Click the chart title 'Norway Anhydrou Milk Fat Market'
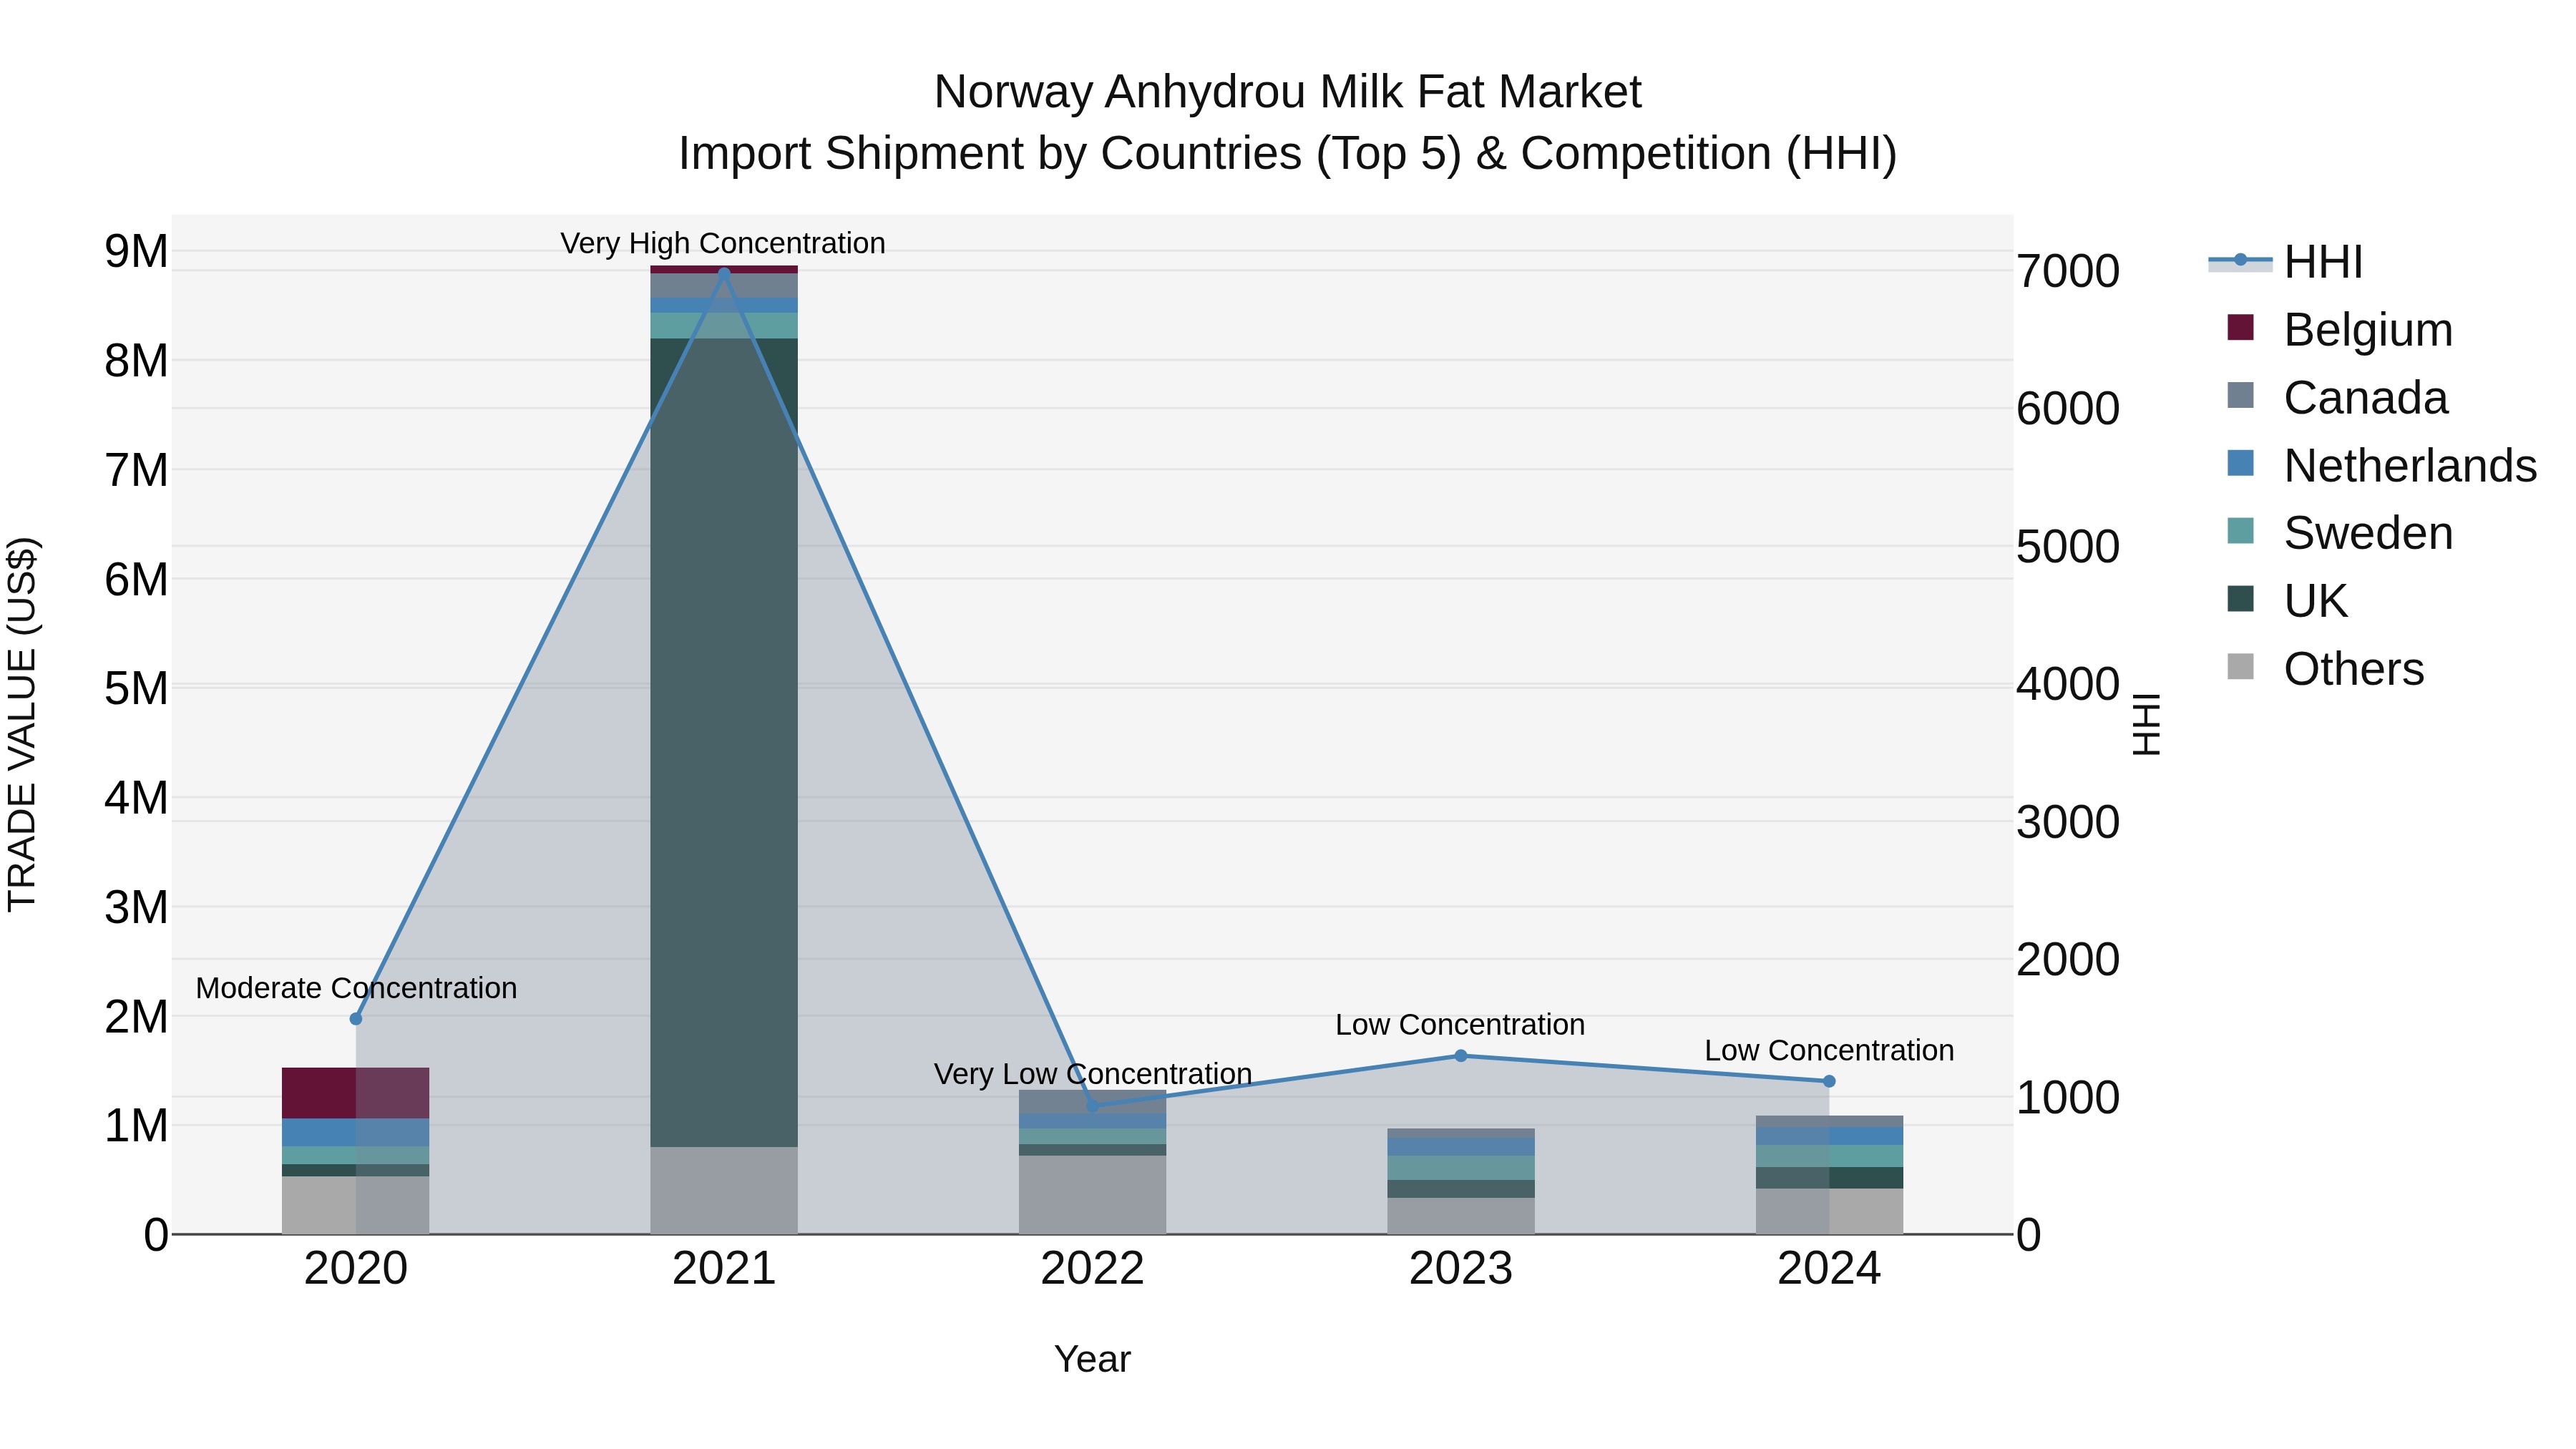The height and width of the screenshot is (1449, 2576). [1287, 92]
